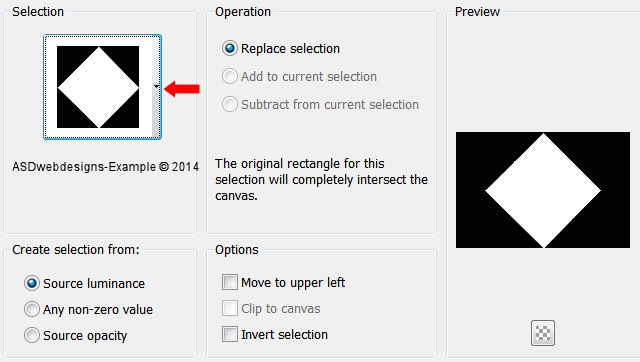Toggle the checkerboard transparency preview icon
Screen dimensions: 640x362
coord(542,333)
